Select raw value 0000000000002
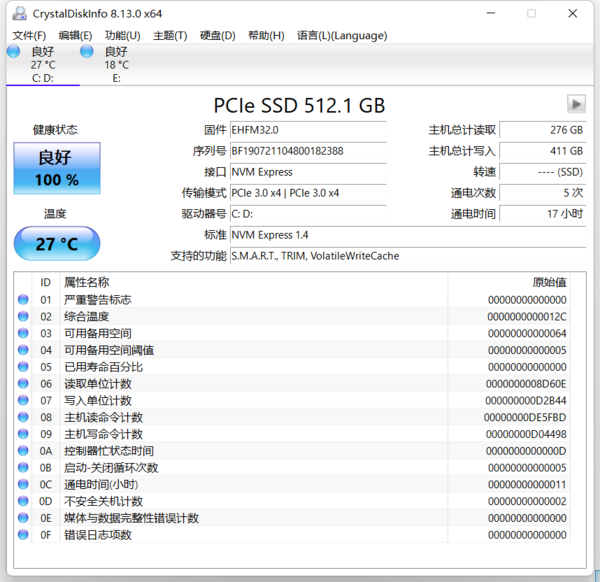Viewport: 600px width, 582px height. click(x=527, y=501)
